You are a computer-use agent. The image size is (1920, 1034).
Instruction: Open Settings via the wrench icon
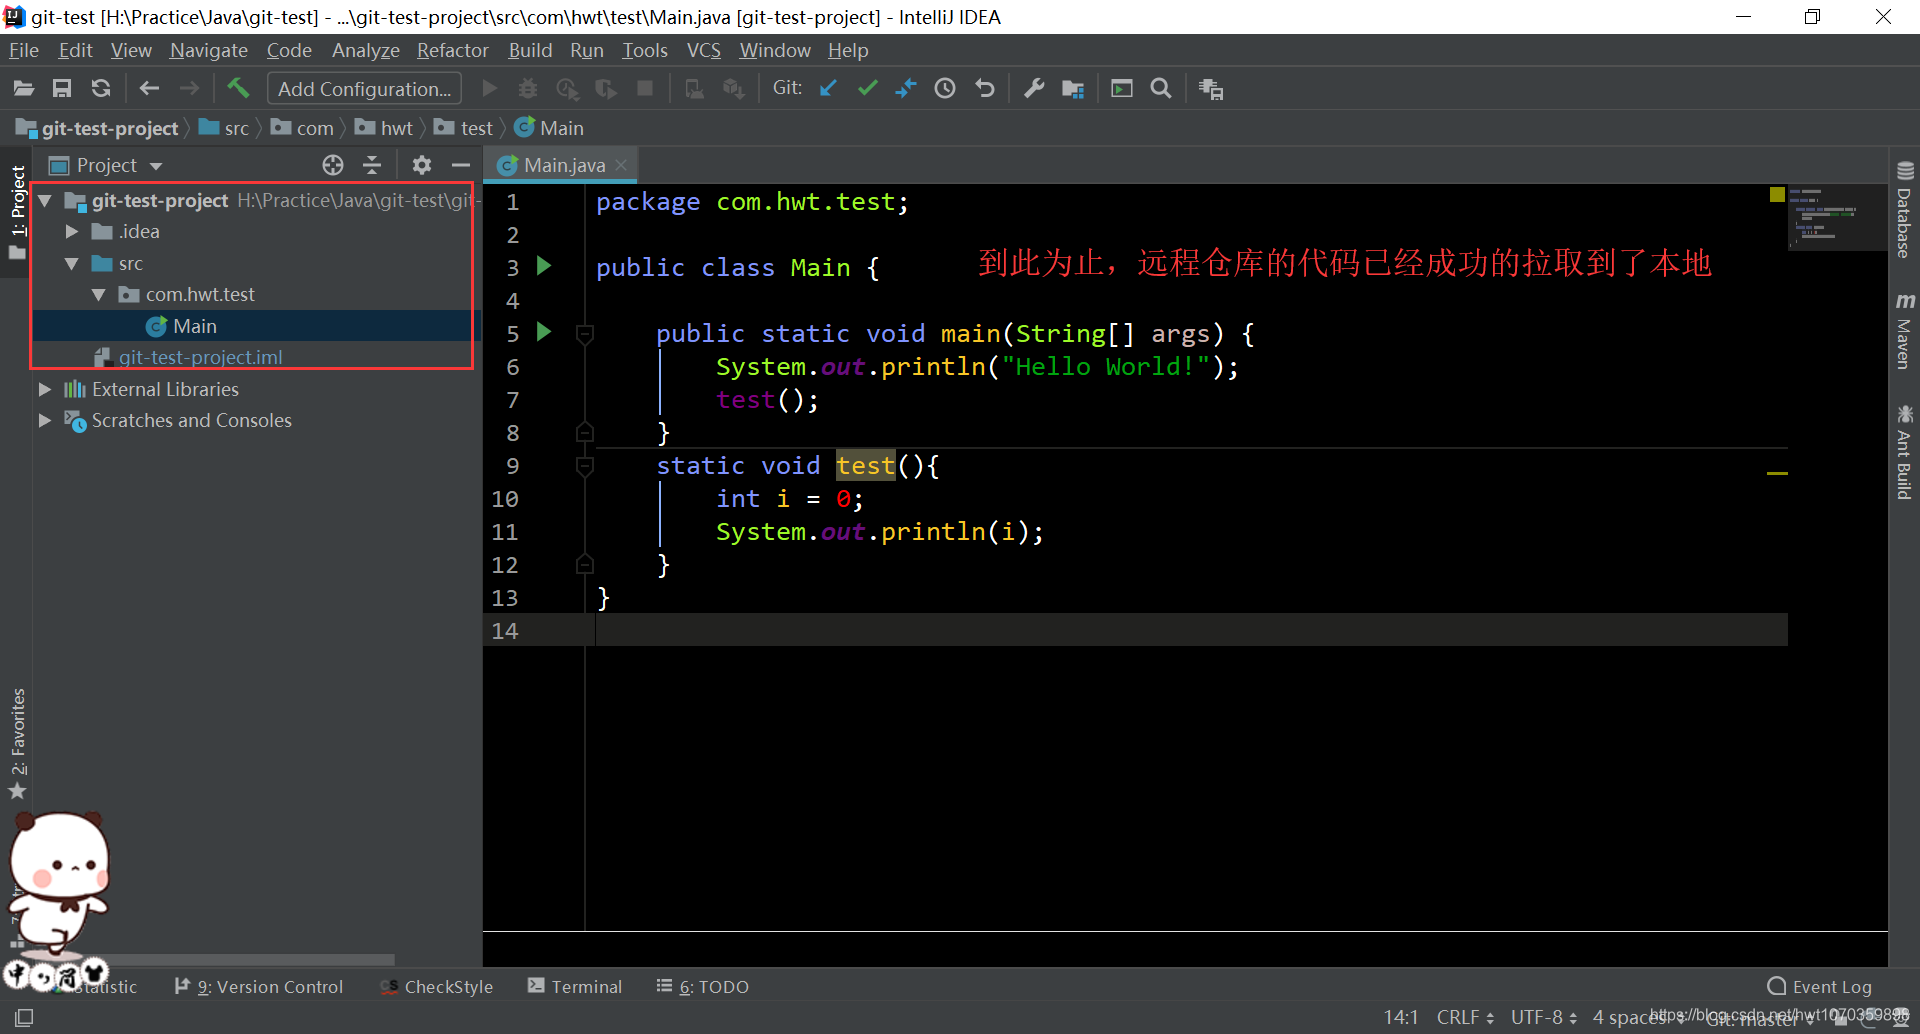(x=1034, y=89)
